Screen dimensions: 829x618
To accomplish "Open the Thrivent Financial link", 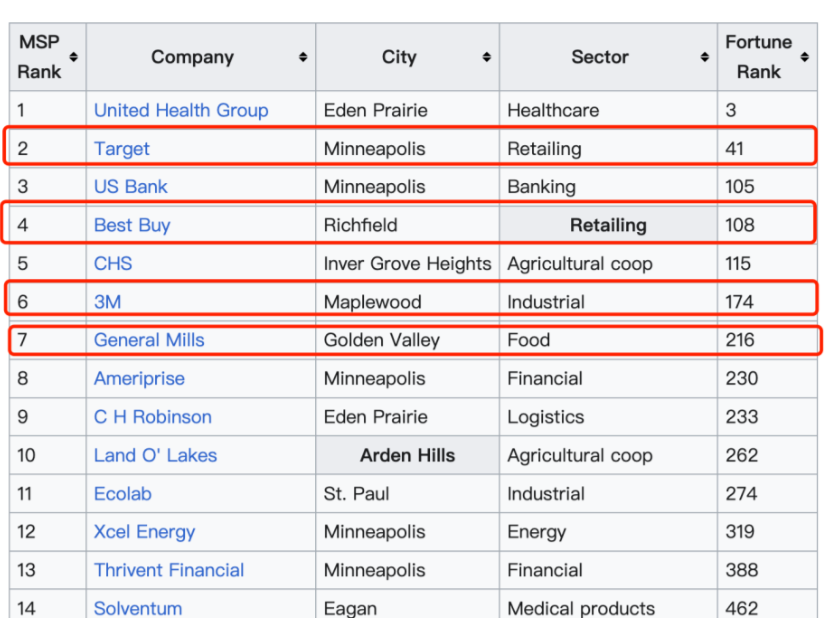I will click(x=169, y=570).
